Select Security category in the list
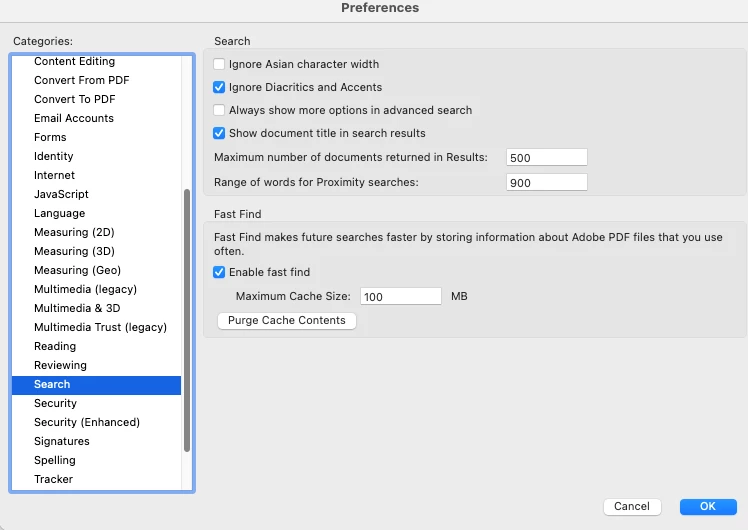748x530 pixels. 56,404
